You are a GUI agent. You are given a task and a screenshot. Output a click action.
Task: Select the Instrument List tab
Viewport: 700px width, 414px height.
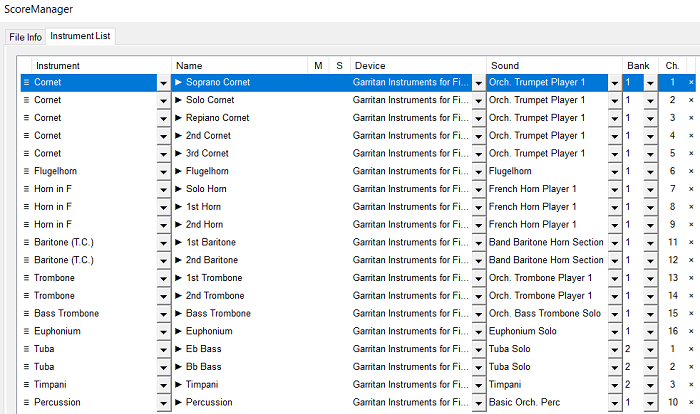[x=81, y=36]
